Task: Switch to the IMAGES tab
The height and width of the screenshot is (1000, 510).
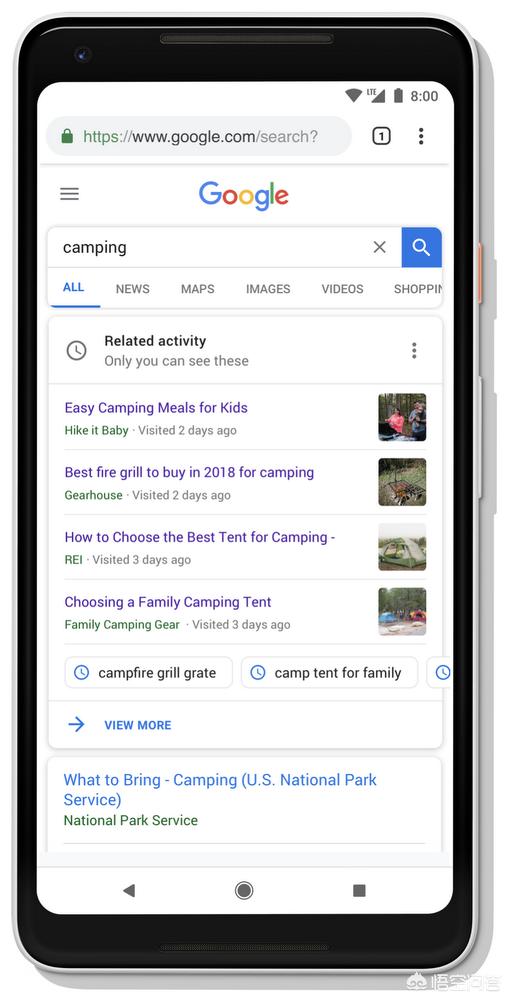Action: [268, 289]
